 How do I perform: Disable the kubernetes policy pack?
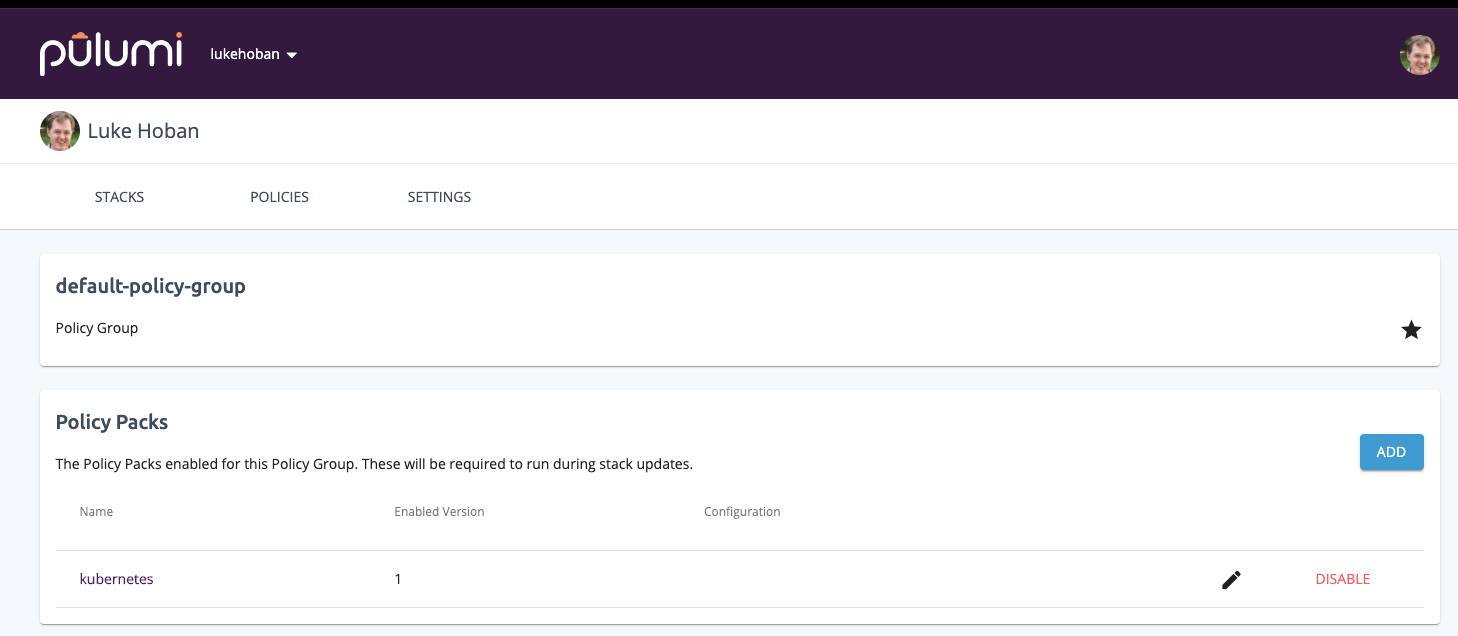point(1342,579)
